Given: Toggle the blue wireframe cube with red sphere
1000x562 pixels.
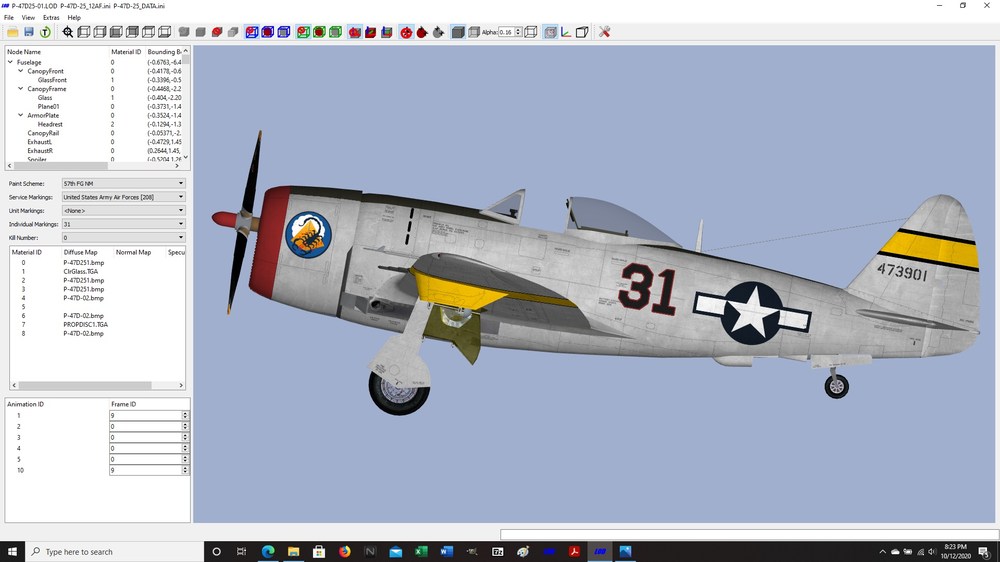Looking at the screenshot, I should tap(252, 32).
